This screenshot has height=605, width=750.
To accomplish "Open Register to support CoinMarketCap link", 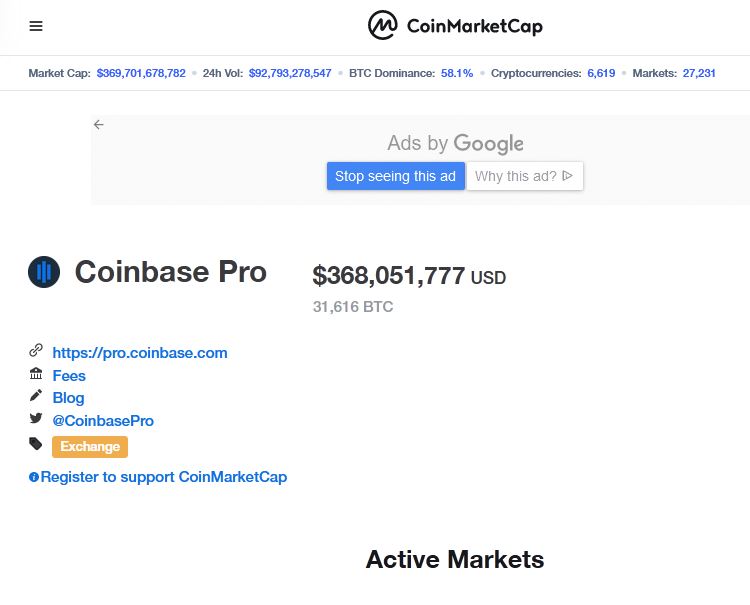I will pos(164,477).
